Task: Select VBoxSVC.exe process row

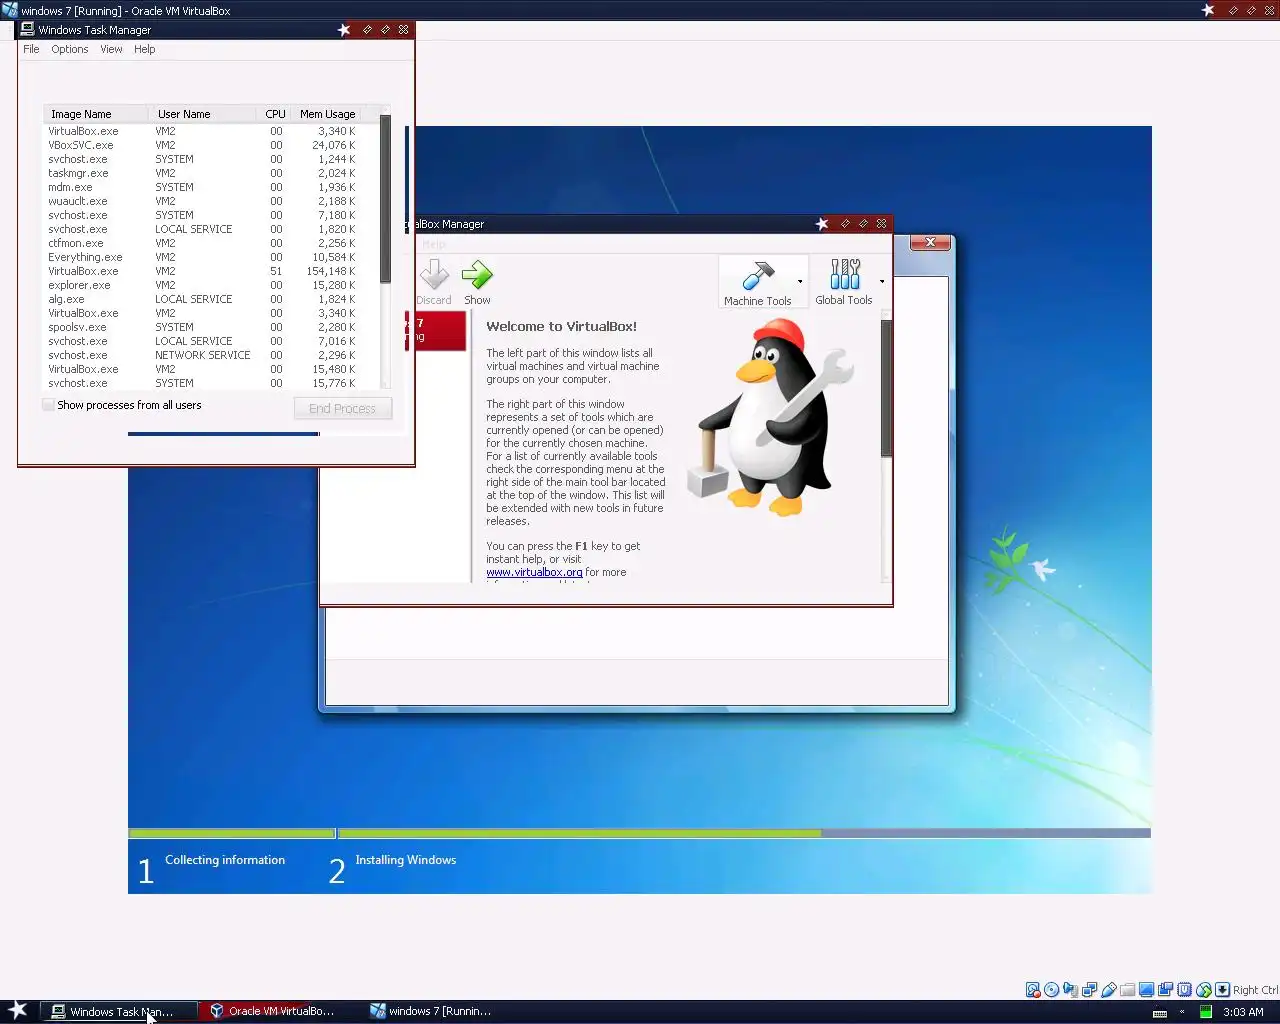Action: [210, 145]
